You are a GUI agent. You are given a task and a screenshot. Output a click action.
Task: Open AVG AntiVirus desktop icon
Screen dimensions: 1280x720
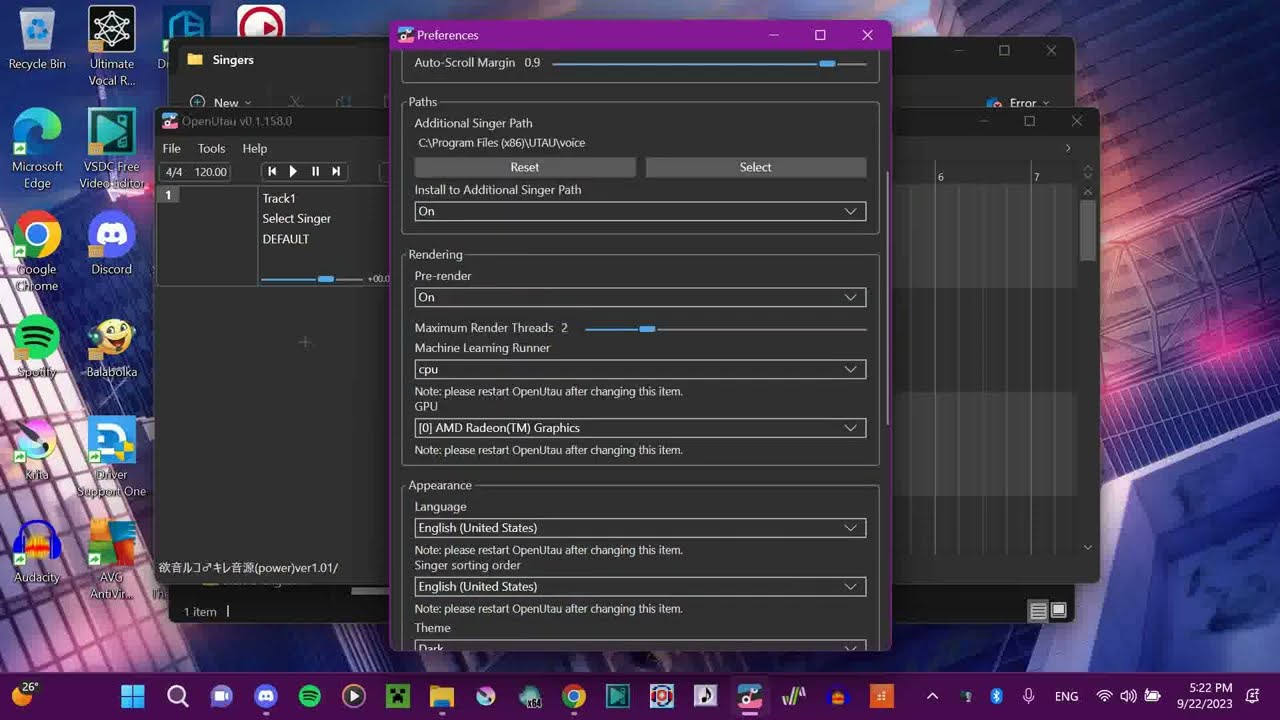click(112, 560)
